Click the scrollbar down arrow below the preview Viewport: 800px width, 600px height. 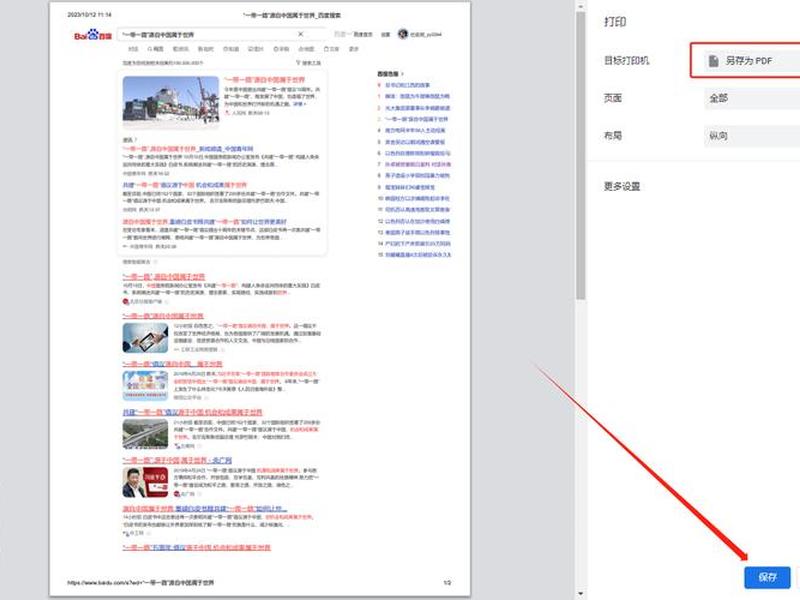(580, 593)
